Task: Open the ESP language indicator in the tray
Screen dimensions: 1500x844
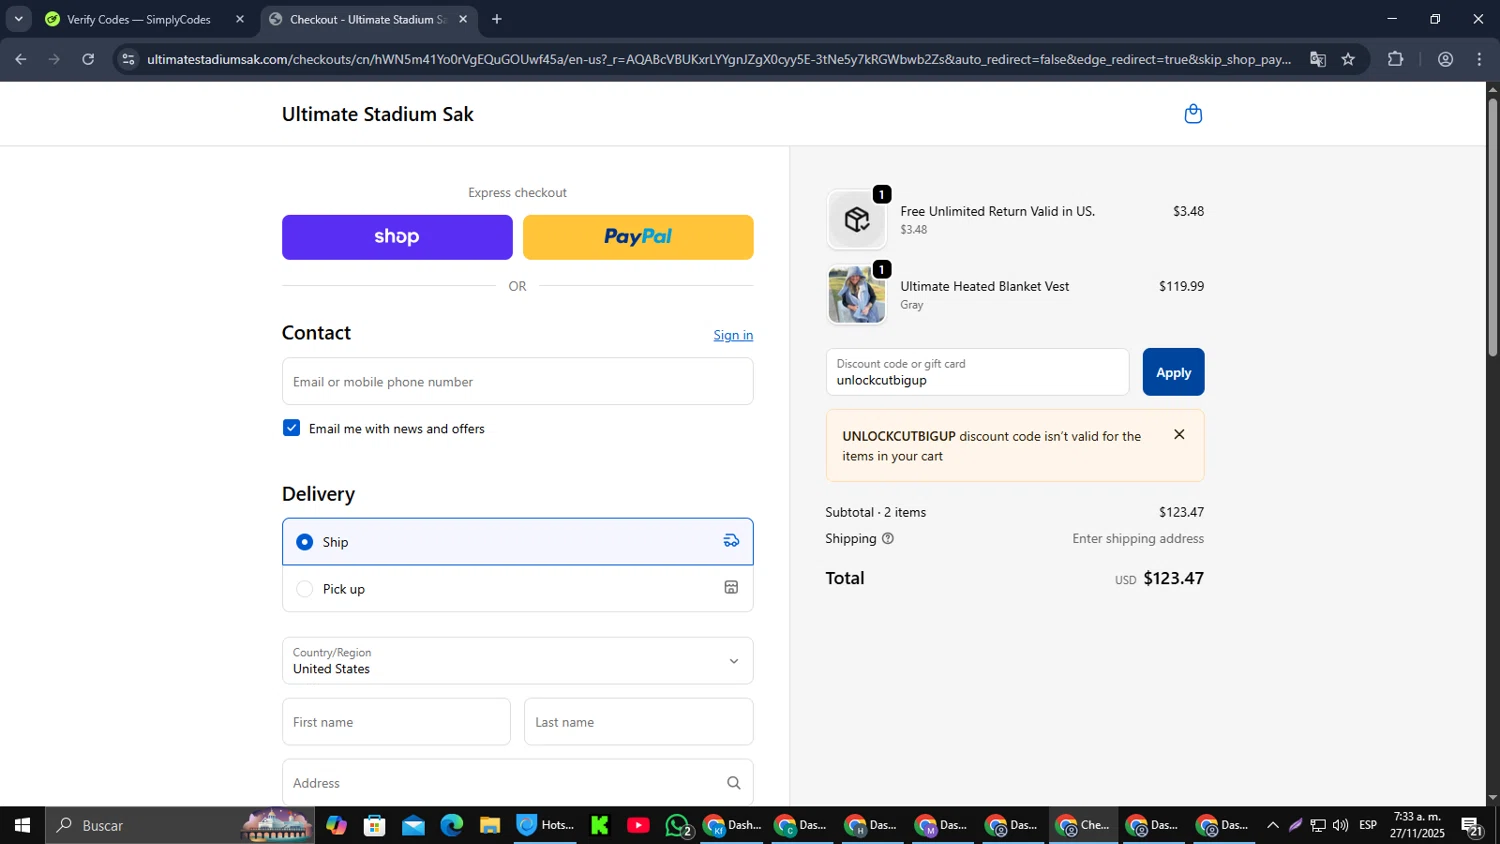Action: click(x=1368, y=825)
